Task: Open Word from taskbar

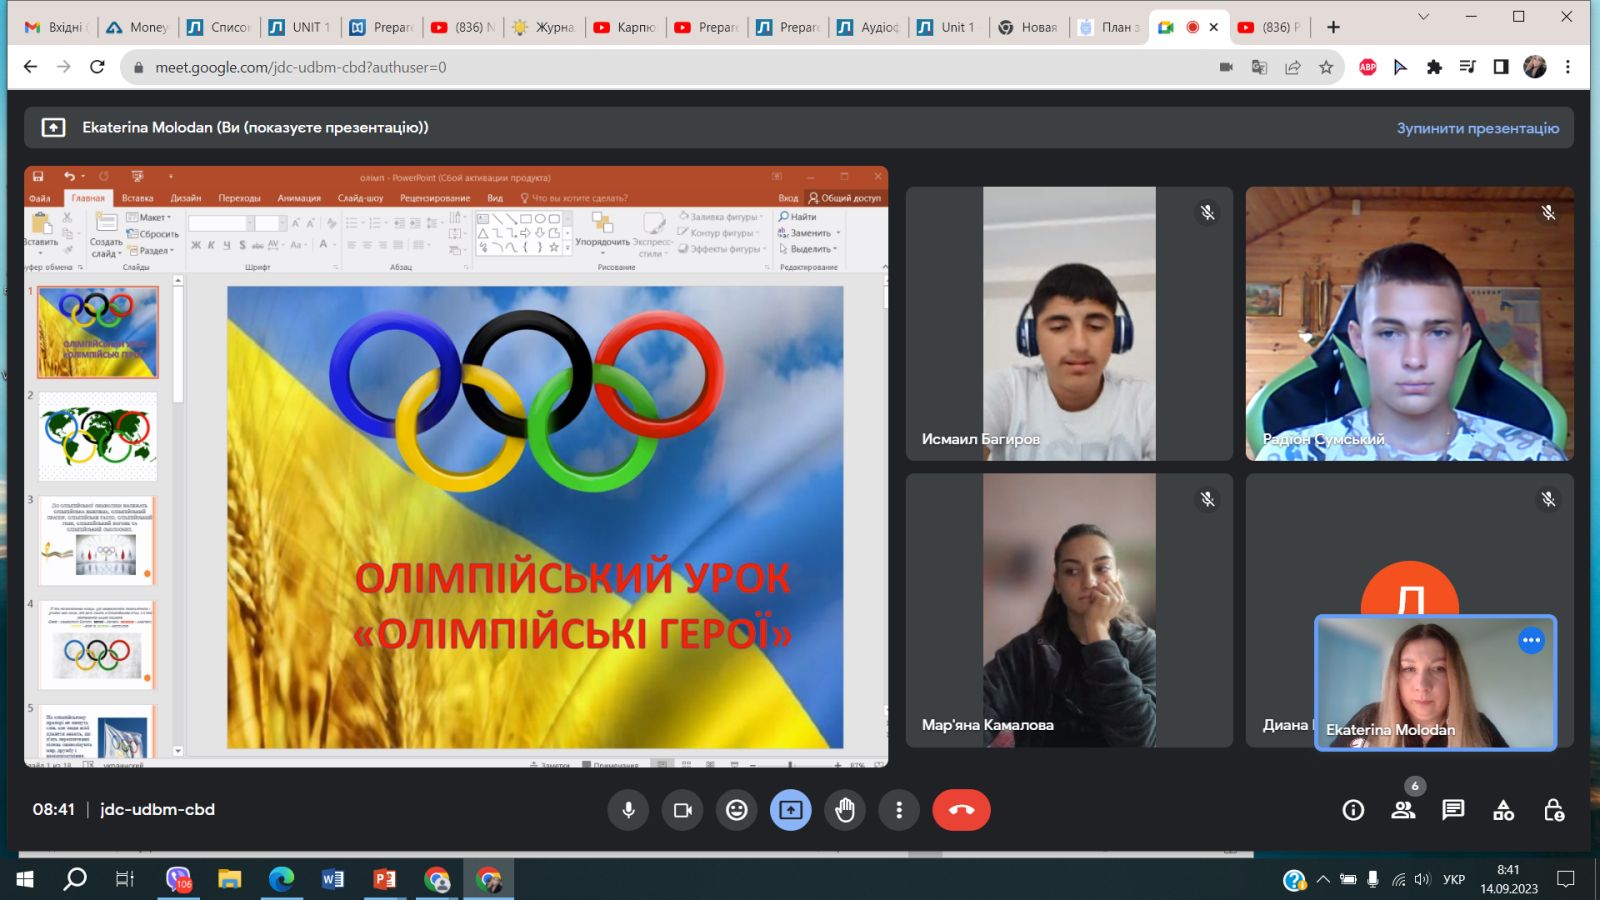Action: [x=333, y=879]
